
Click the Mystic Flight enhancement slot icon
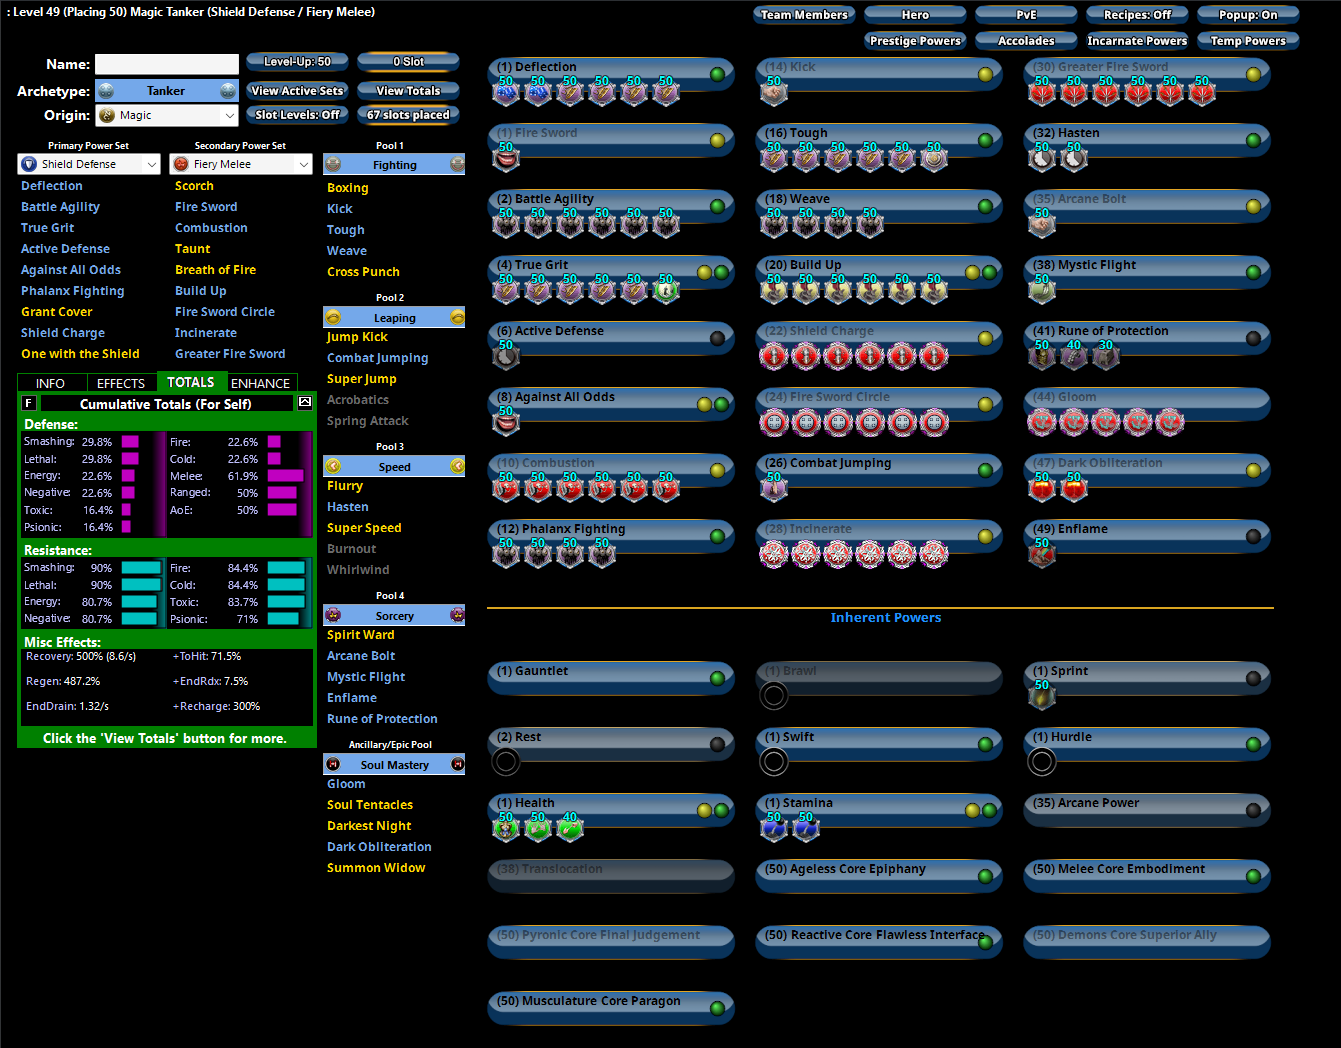tap(1042, 290)
